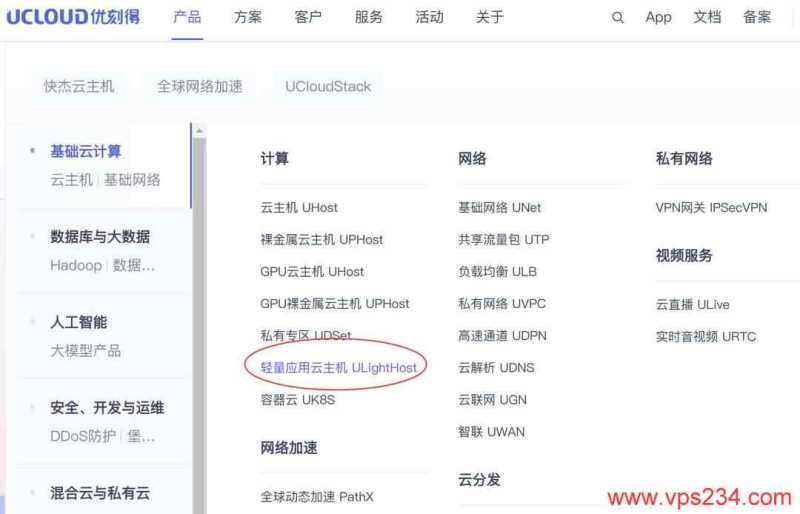Open the 服务 menu

coord(369,17)
